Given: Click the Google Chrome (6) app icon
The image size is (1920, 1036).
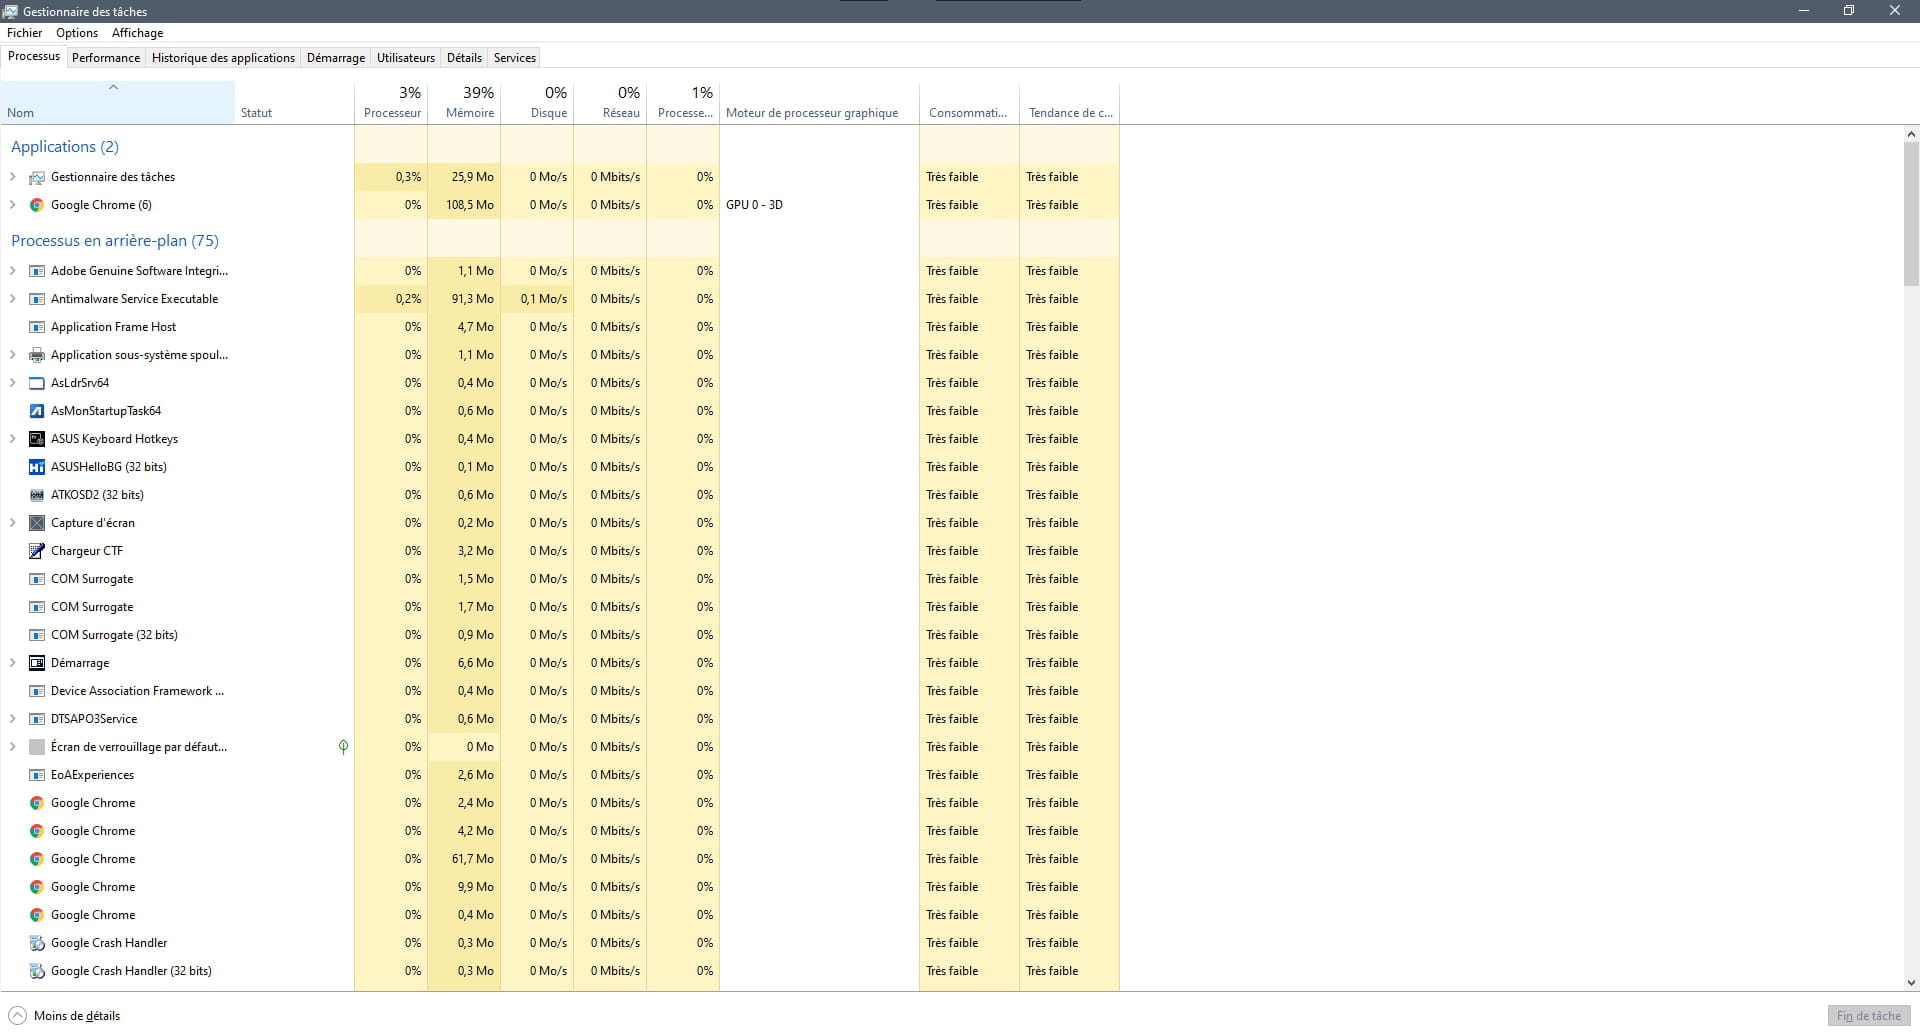Looking at the screenshot, I should coord(37,205).
